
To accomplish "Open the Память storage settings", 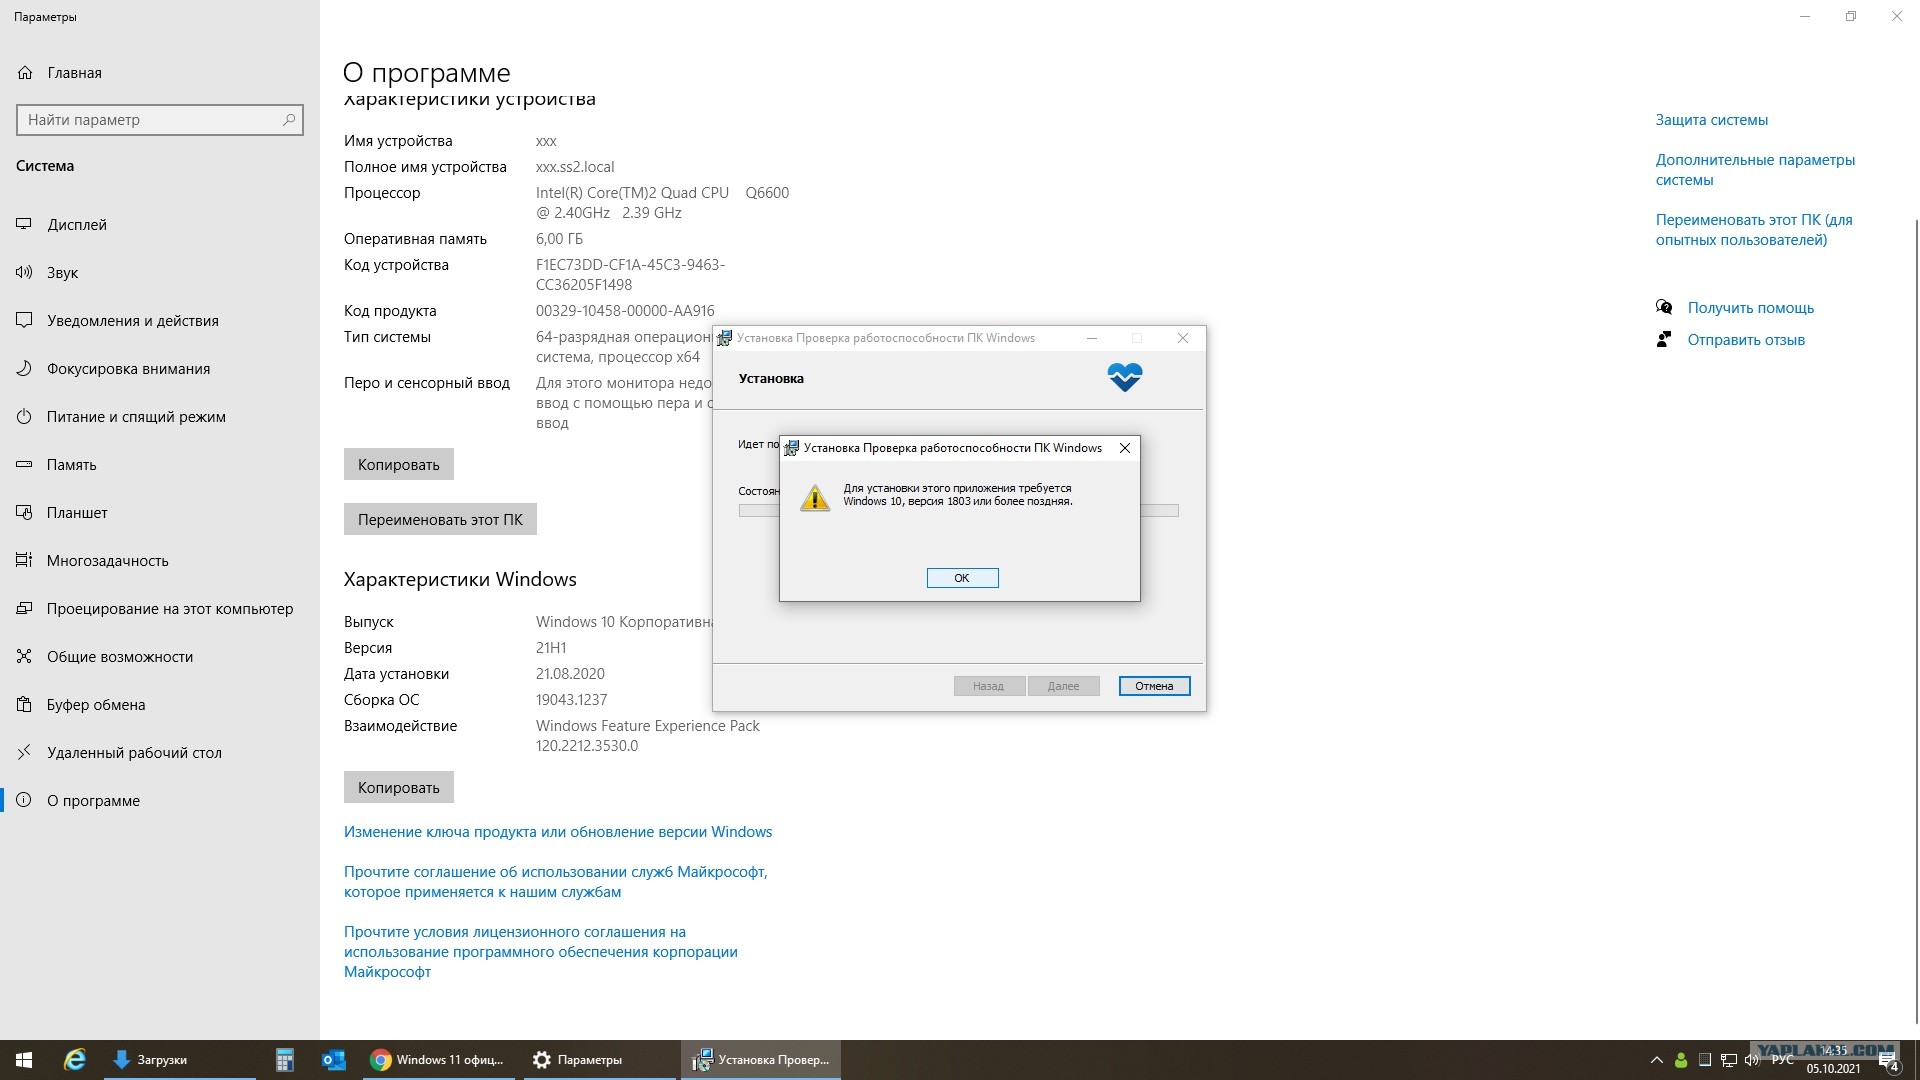I will [71, 465].
